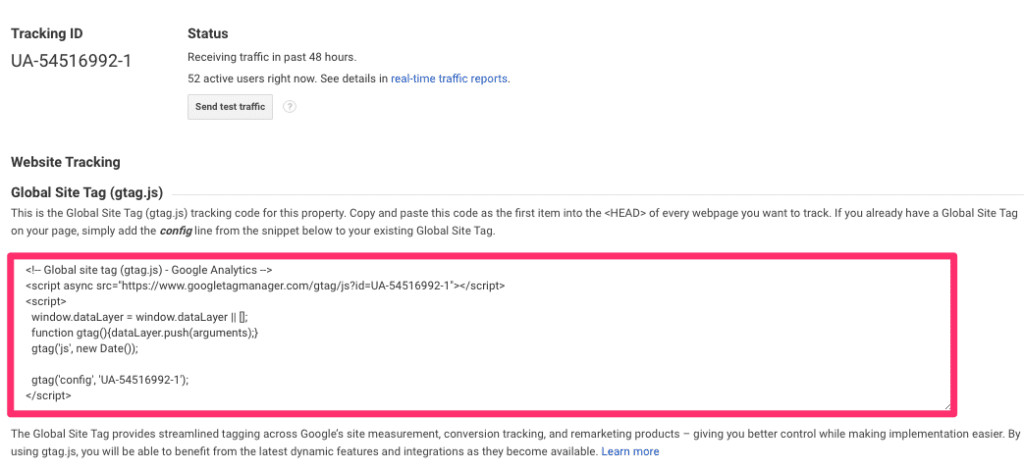1024x470 pixels.
Task: Click the opening <script> tag on its own line
Action: tap(46, 301)
